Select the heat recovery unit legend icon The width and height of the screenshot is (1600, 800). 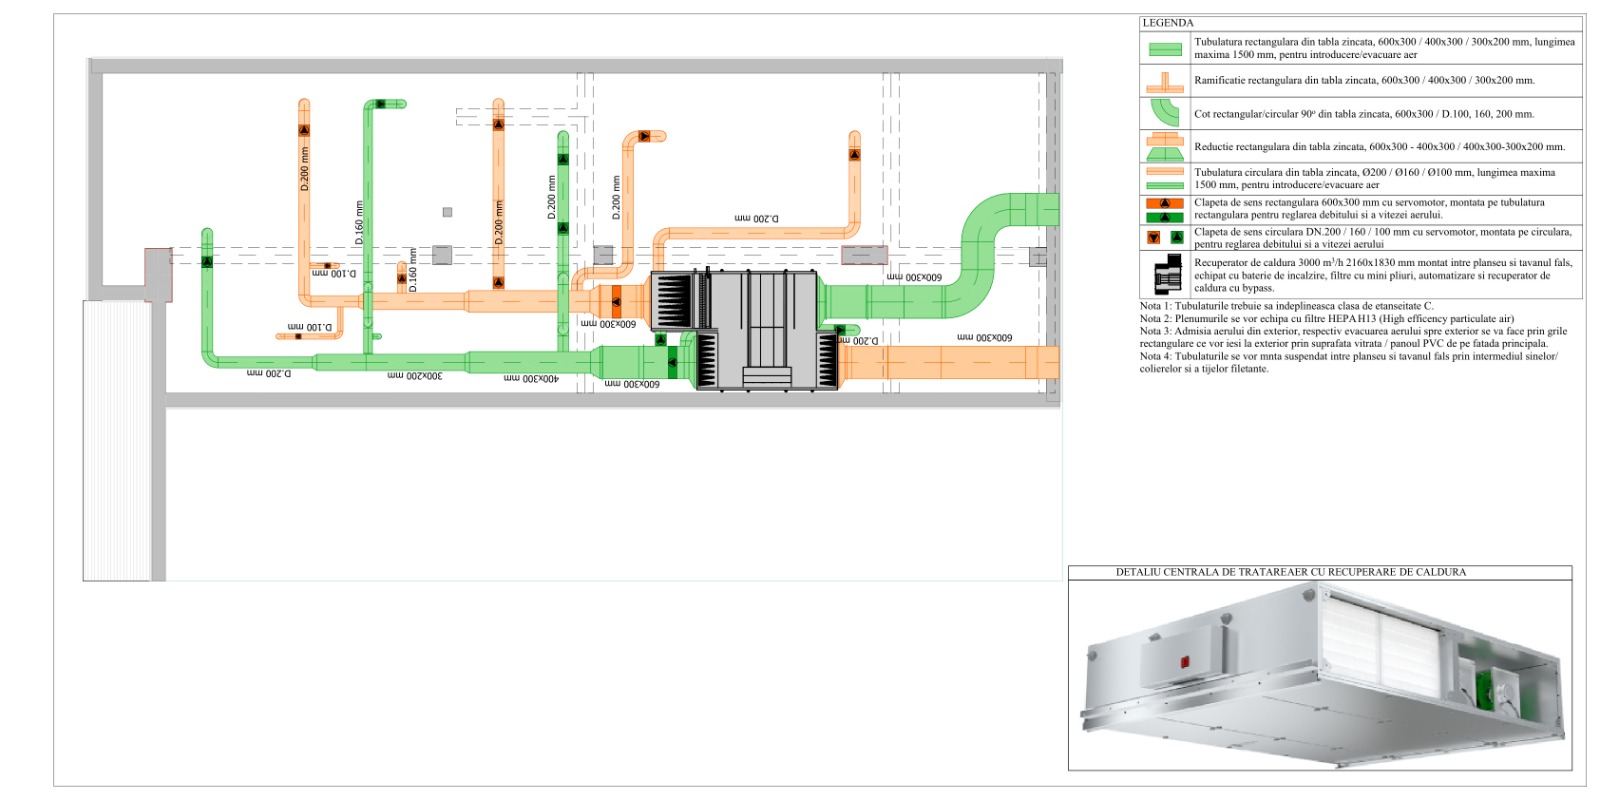tap(1166, 274)
